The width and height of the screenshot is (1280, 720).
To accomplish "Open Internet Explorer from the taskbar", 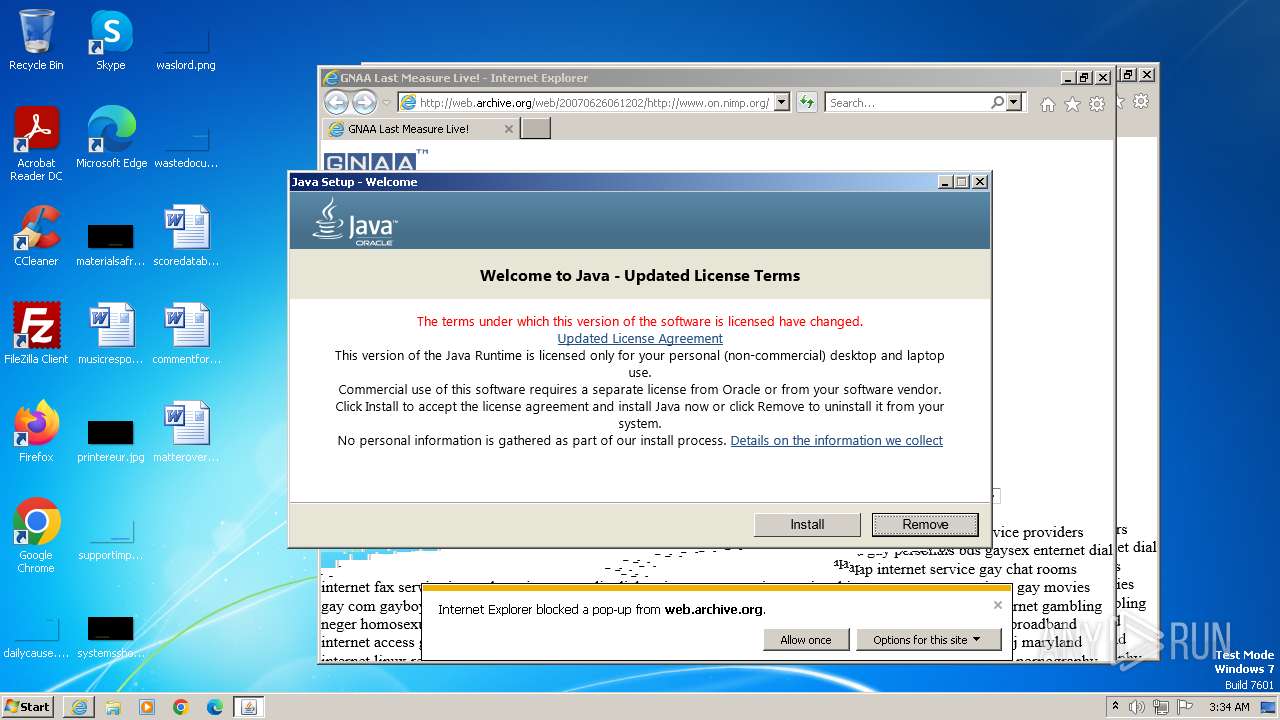I will coord(79,707).
